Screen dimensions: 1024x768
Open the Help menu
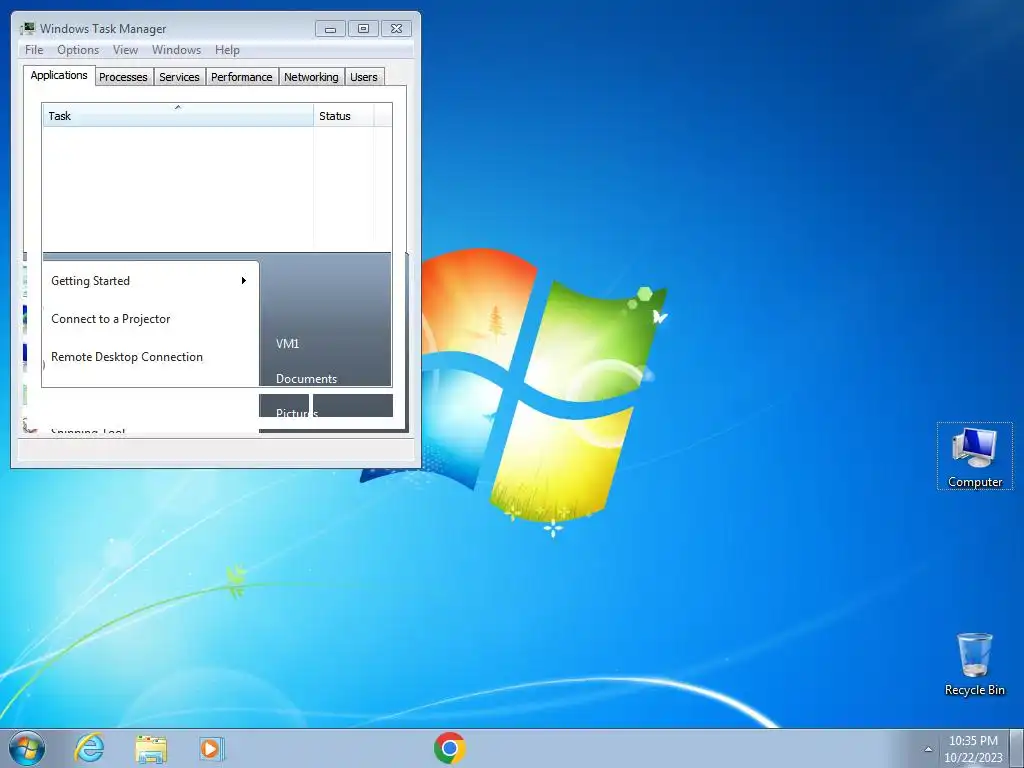(x=227, y=50)
